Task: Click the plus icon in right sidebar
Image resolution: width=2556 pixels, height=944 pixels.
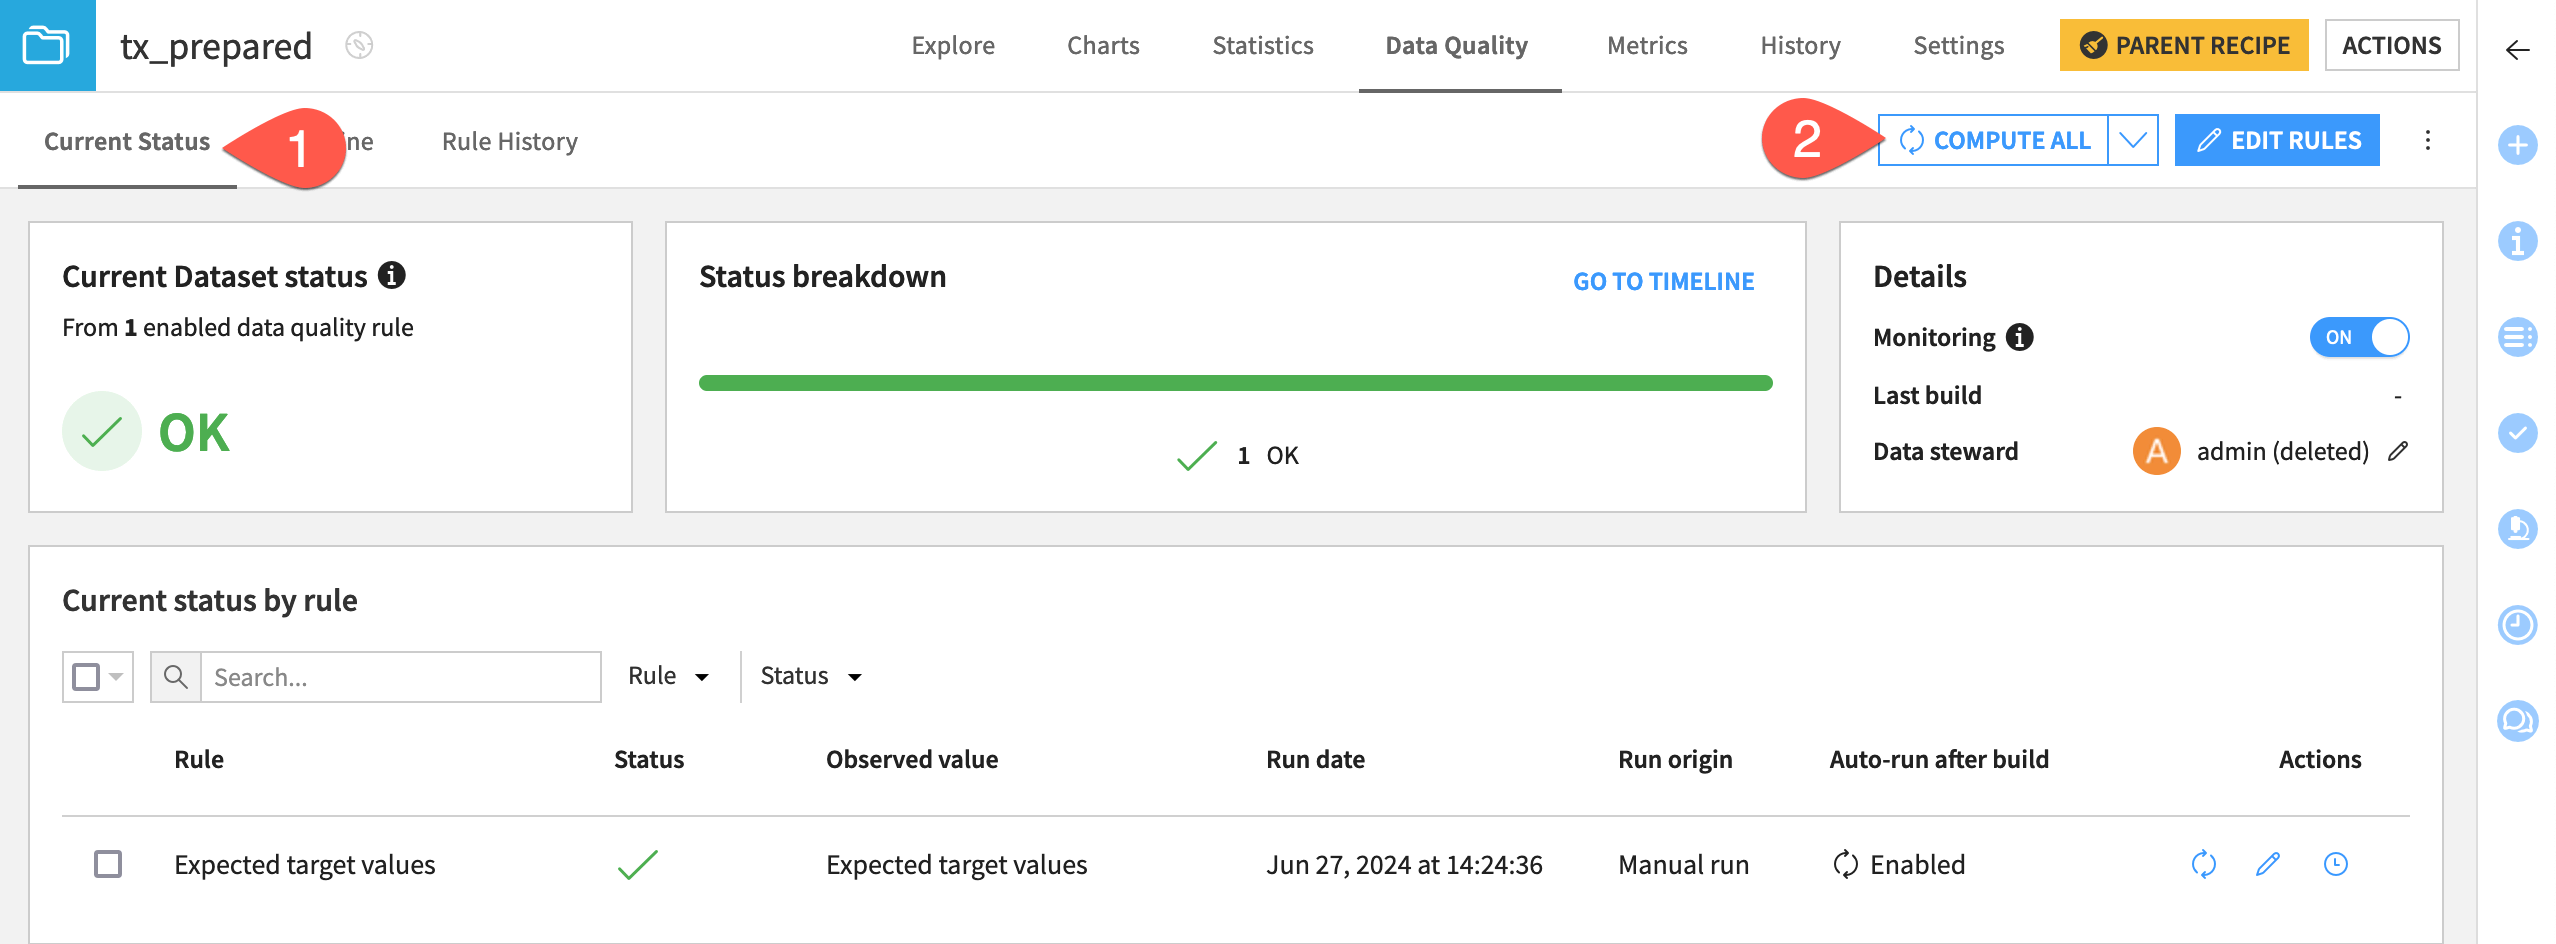Action: (x=2517, y=145)
